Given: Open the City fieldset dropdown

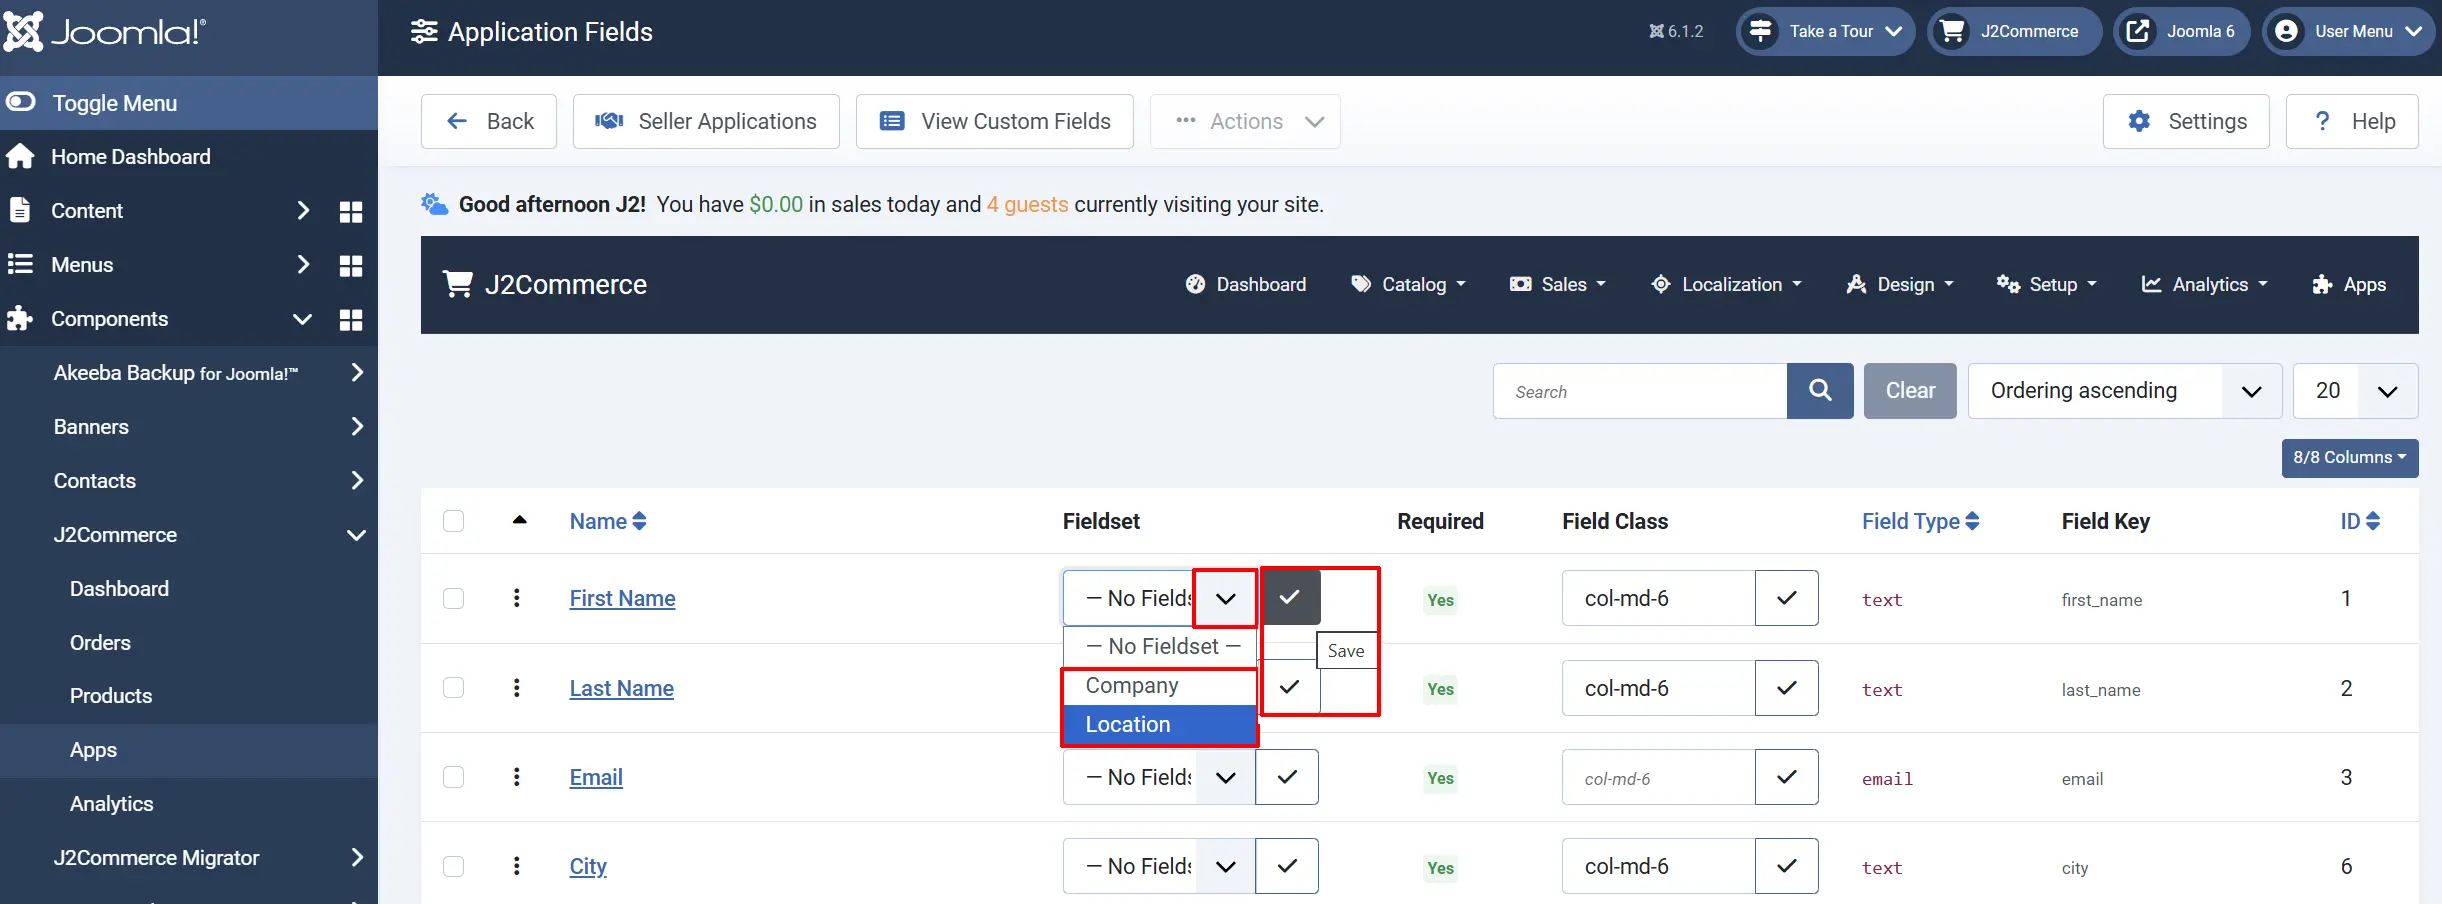Looking at the screenshot, I should tap(1159, 866).
